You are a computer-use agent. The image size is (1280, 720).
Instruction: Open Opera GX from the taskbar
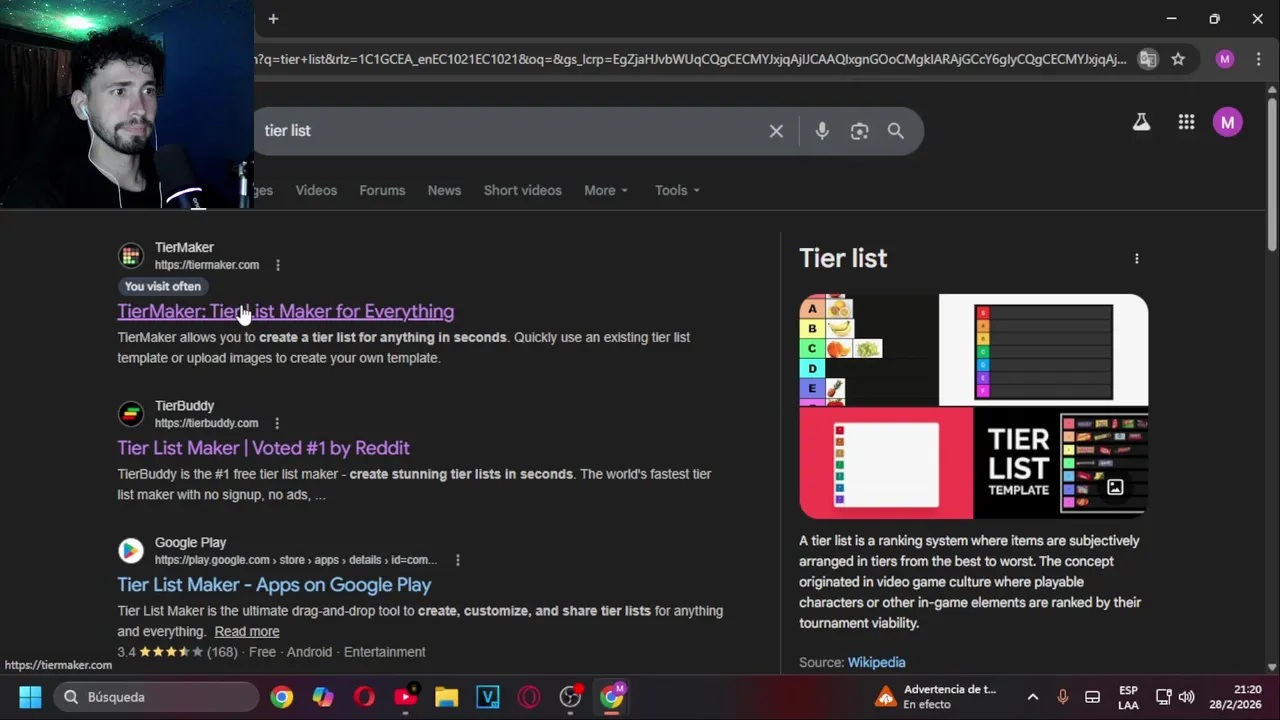529,697
